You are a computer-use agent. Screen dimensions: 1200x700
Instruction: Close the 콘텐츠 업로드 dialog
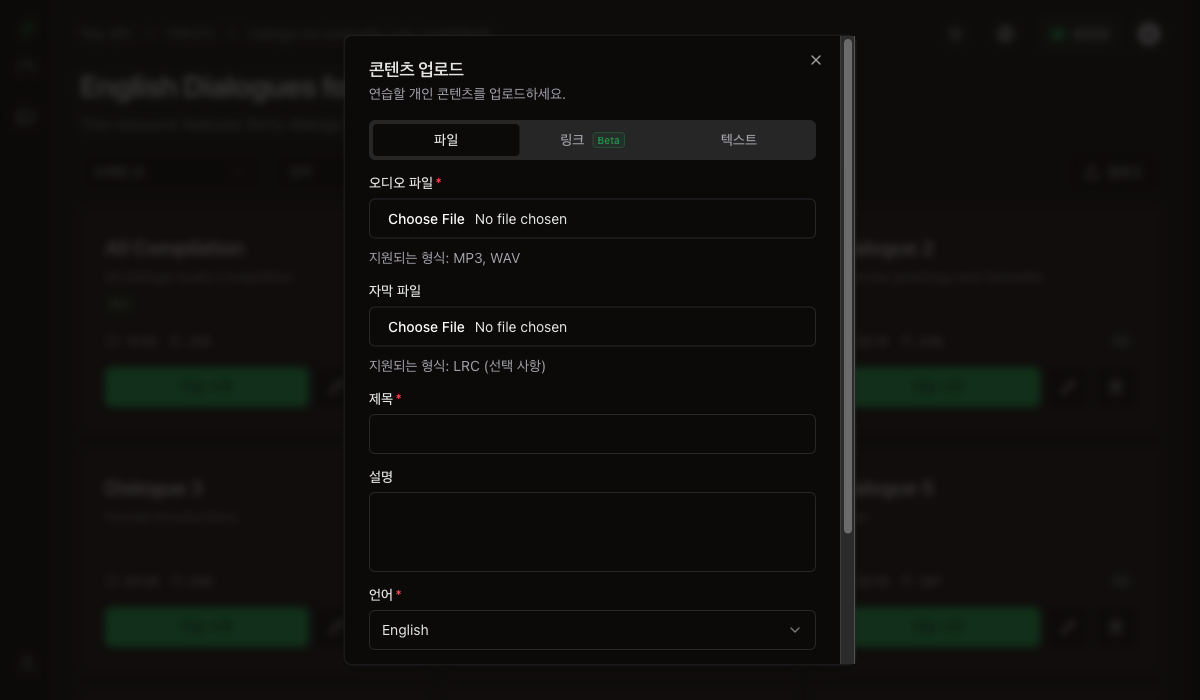point(816,60)
